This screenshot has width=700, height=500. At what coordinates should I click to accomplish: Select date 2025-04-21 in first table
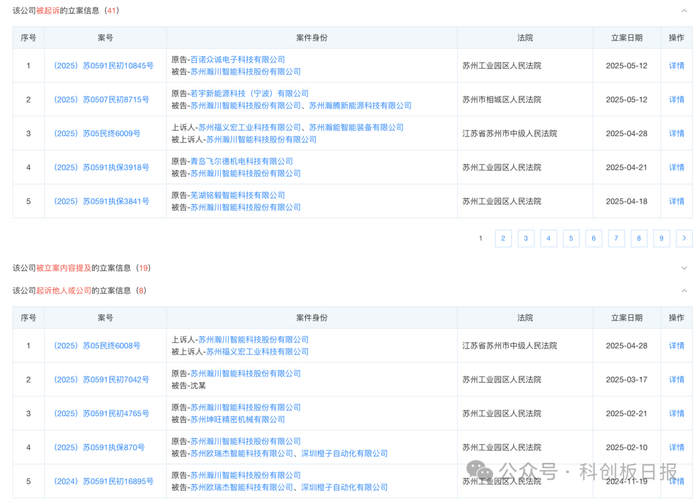626,167
